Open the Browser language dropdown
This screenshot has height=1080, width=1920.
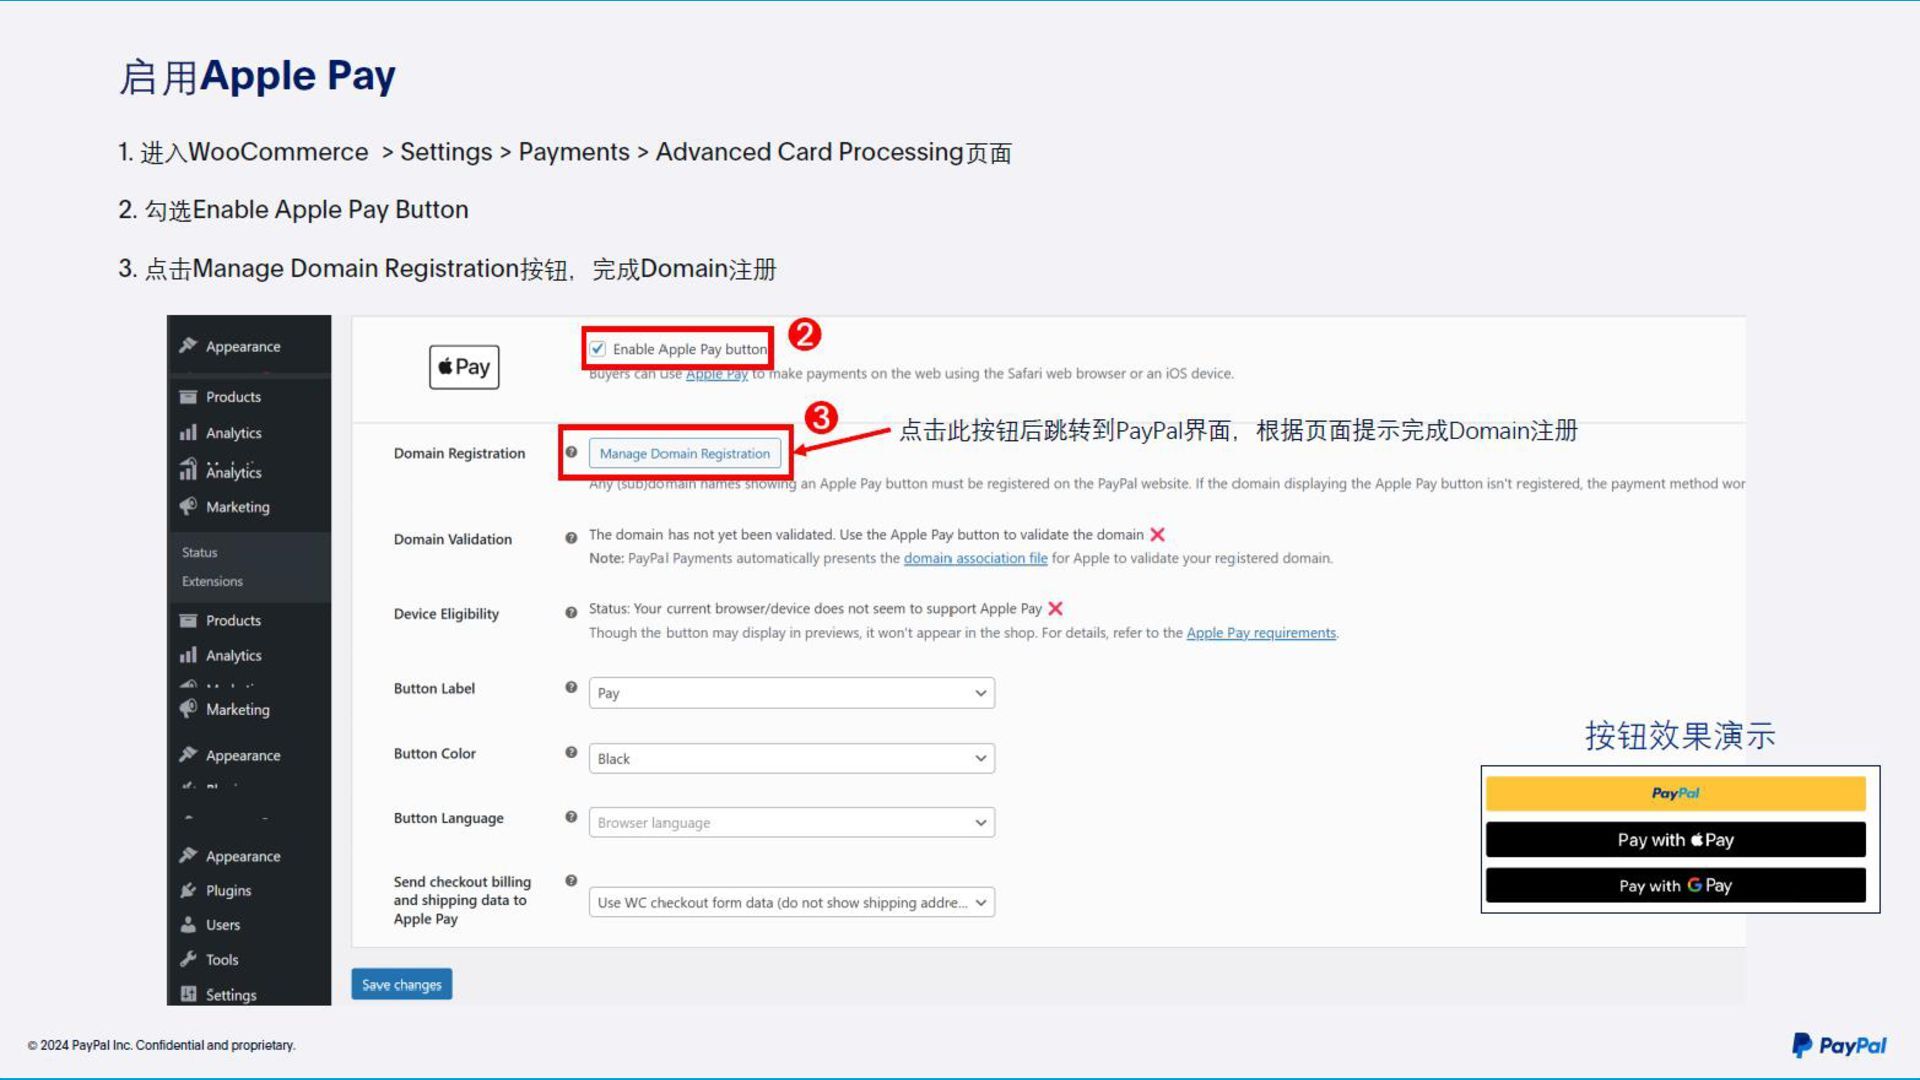pos(791,823)
